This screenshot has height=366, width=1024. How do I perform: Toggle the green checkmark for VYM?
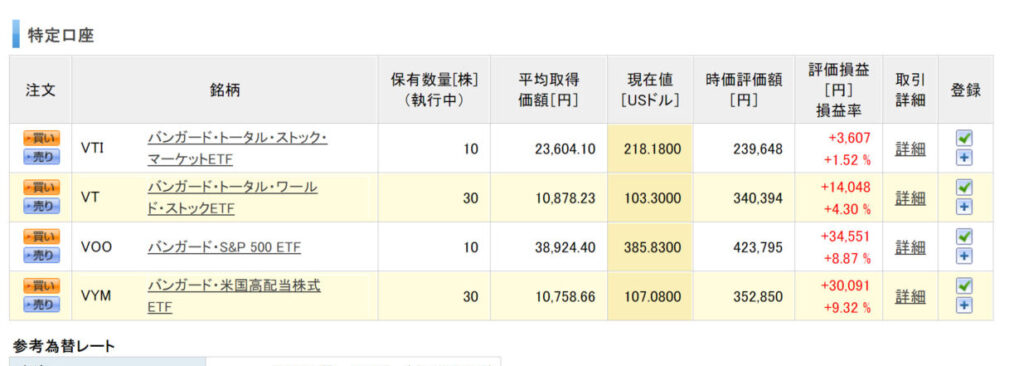(x=964, y=286)
